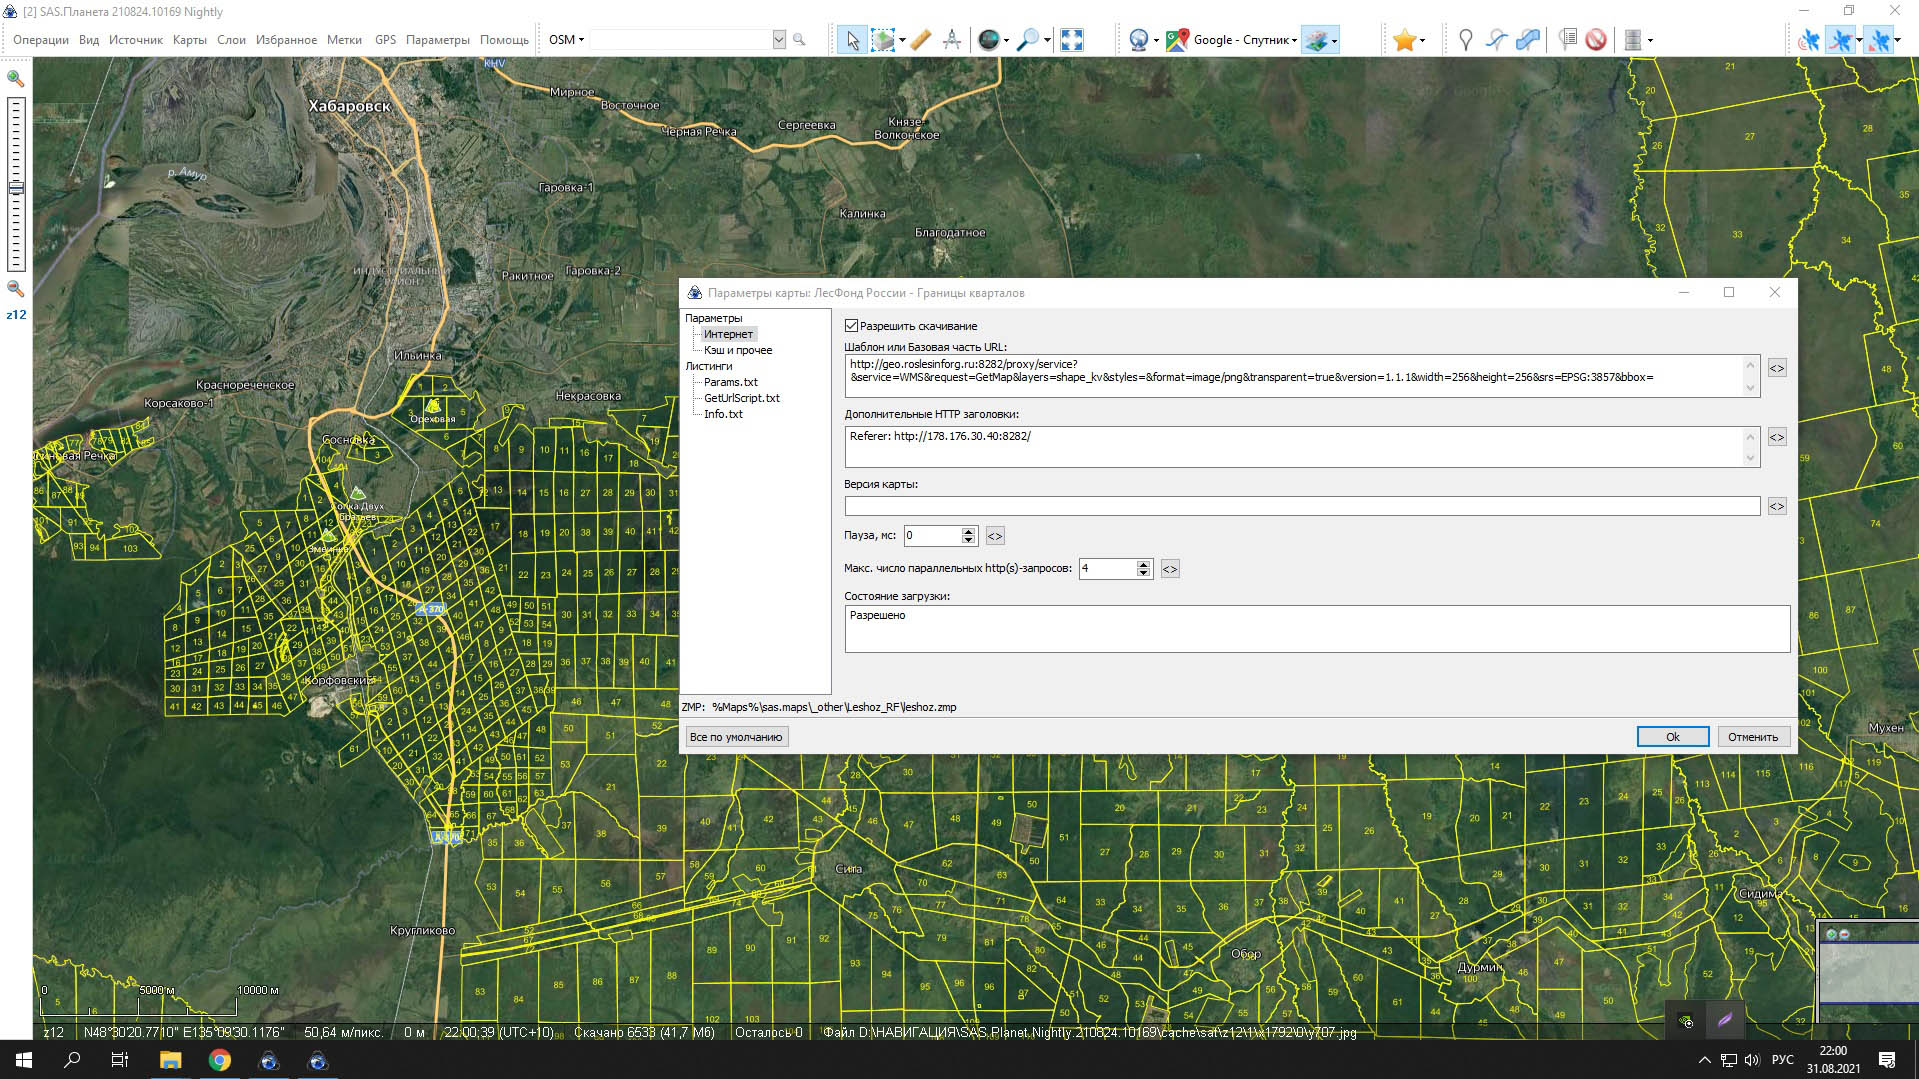Open the favorites star icon
Viewport: 1919px width, 1079px height.
point(1404,40)
